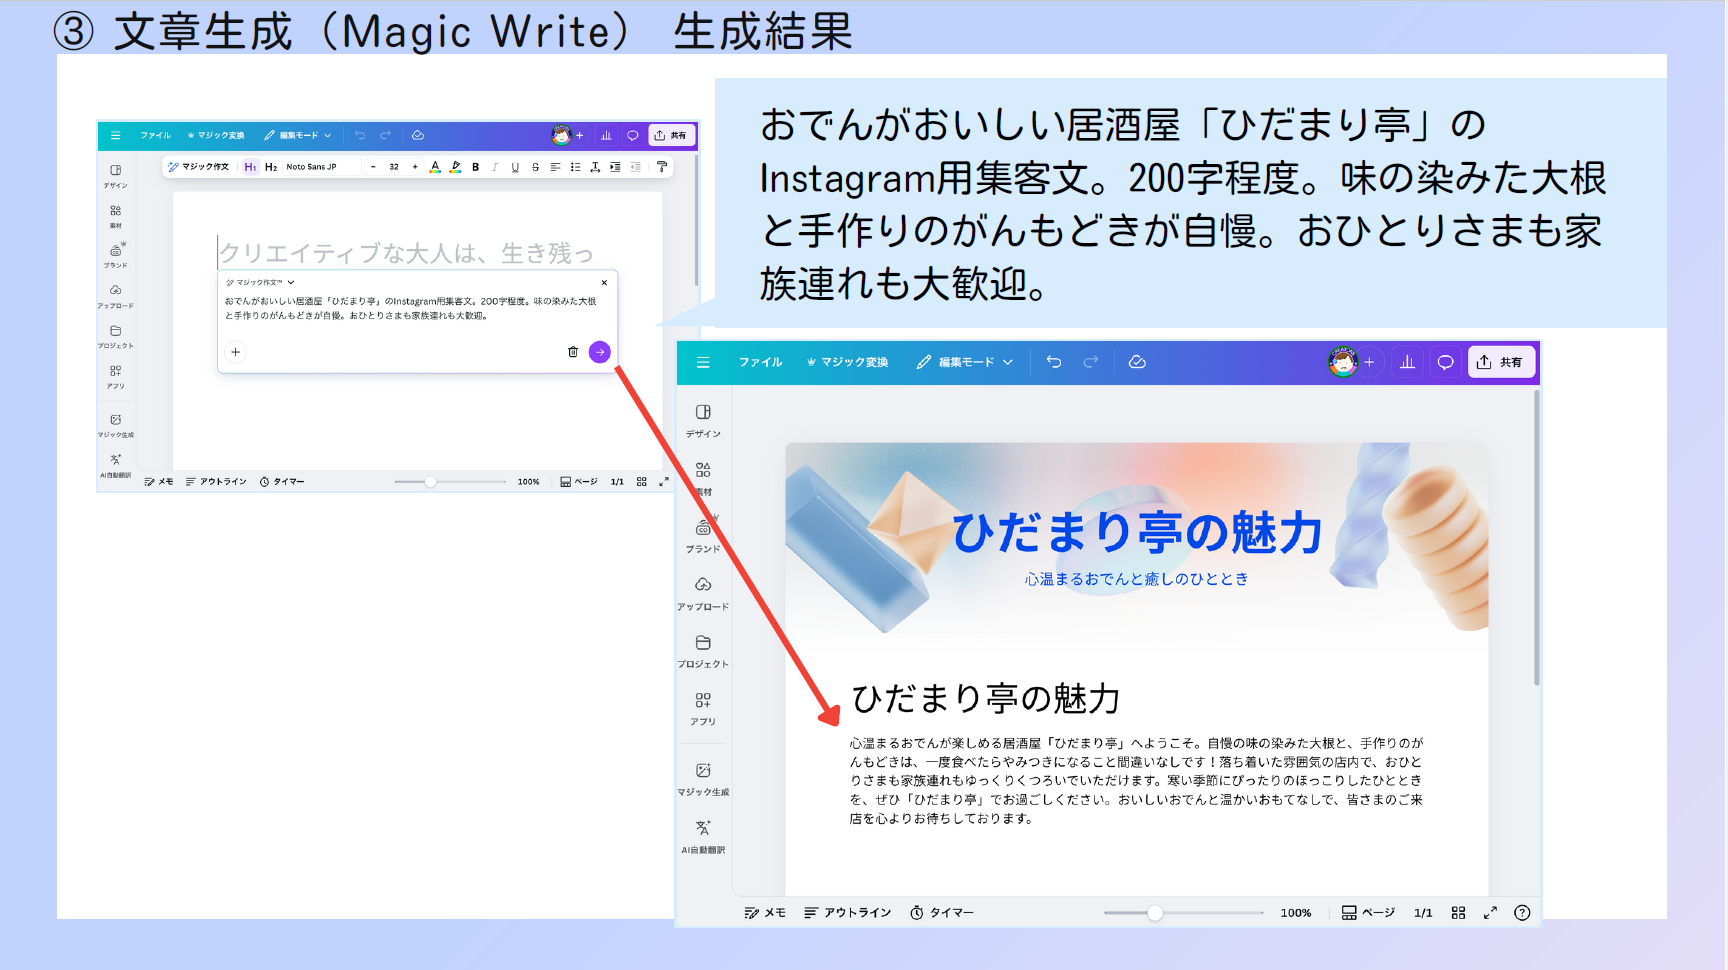This screenshot has height=970, width=1728.
Task: Click the format painter roller icon
Action: click(x=662, y=167)
